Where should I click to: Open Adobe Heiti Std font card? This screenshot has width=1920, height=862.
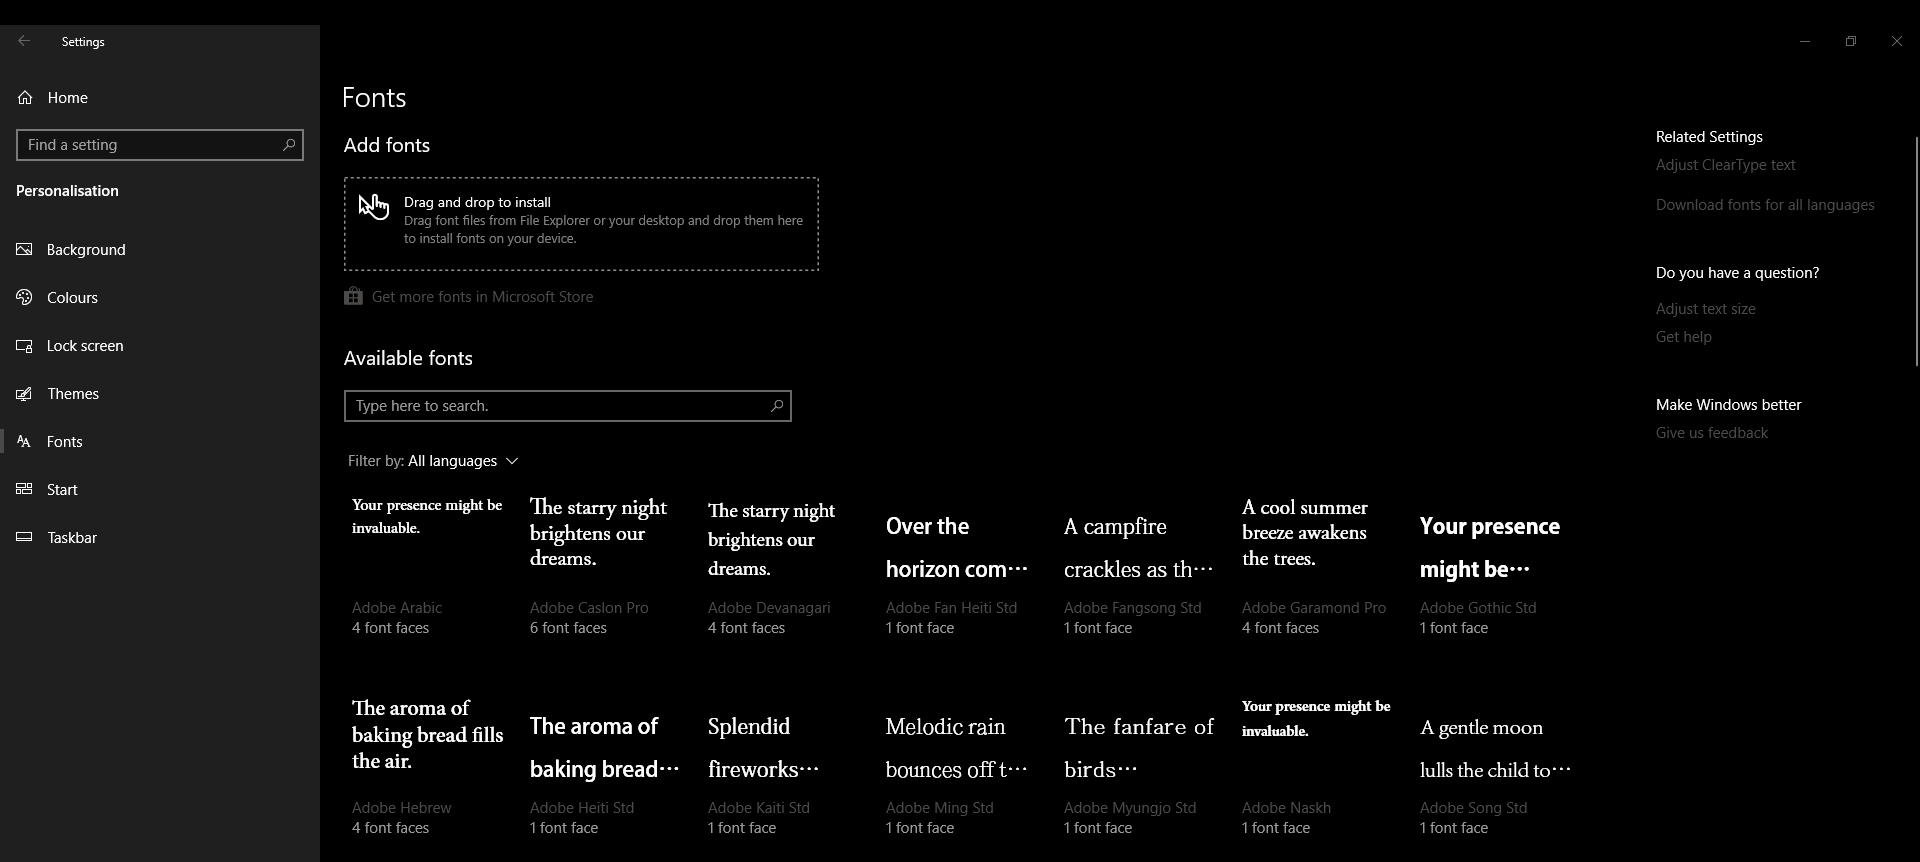pos(607,768)
